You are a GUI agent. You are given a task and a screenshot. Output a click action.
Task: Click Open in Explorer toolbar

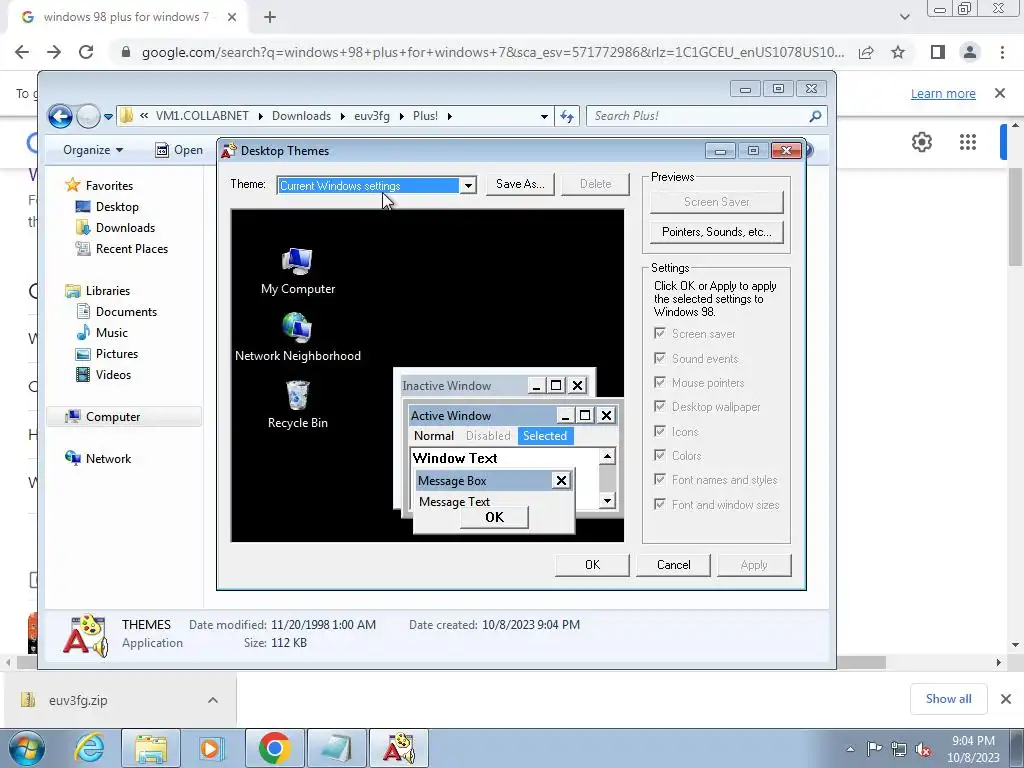pos(179,150)
